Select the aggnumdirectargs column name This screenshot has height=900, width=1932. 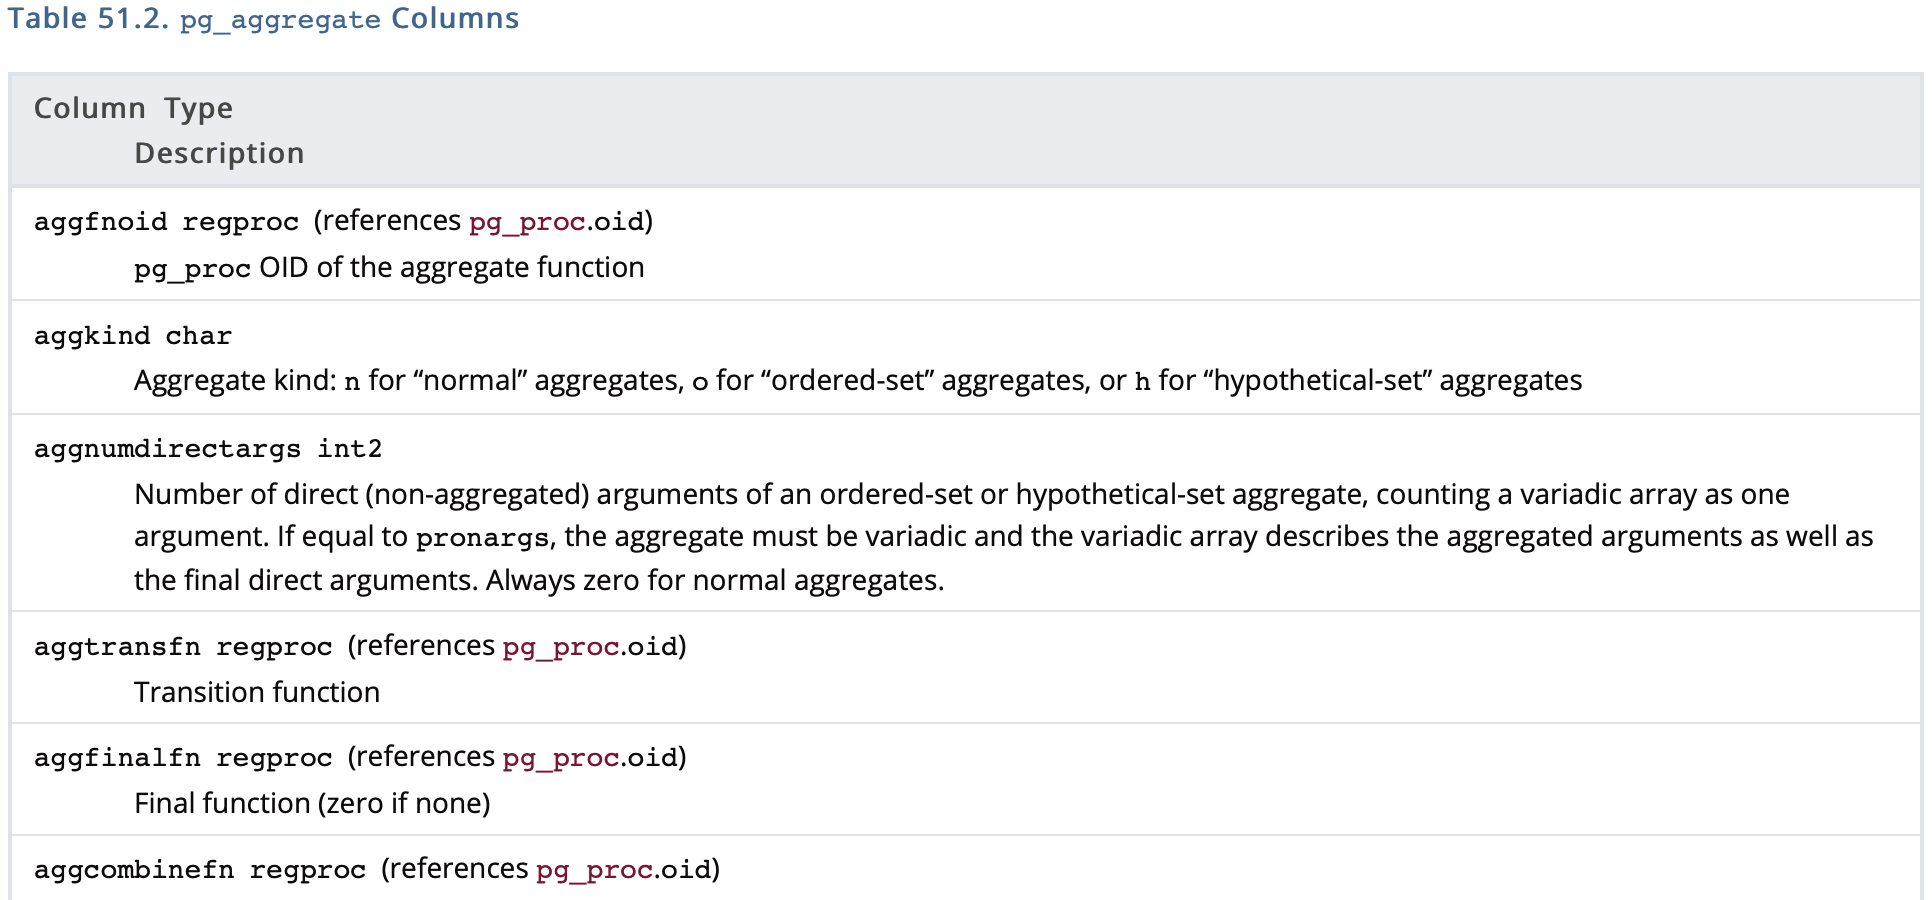point(167,449)
